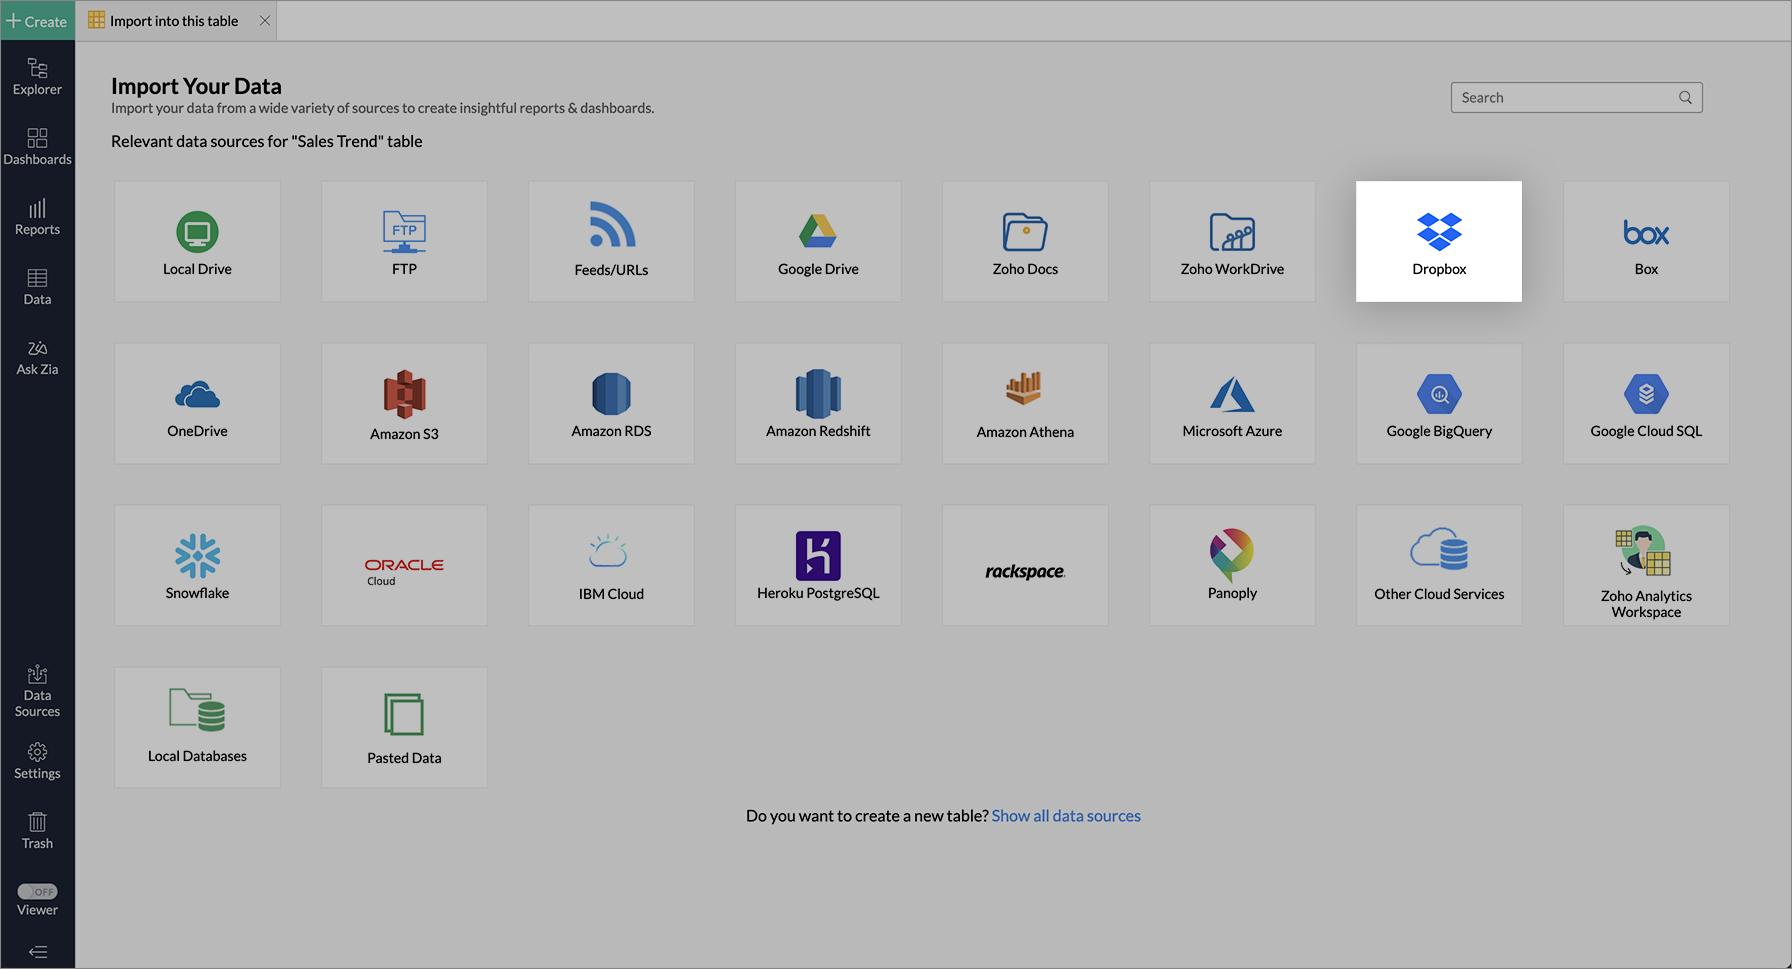Toggle the Viewer mode switch
Viewport: 1792px width, 969px height.
click(x=38, y=891)
